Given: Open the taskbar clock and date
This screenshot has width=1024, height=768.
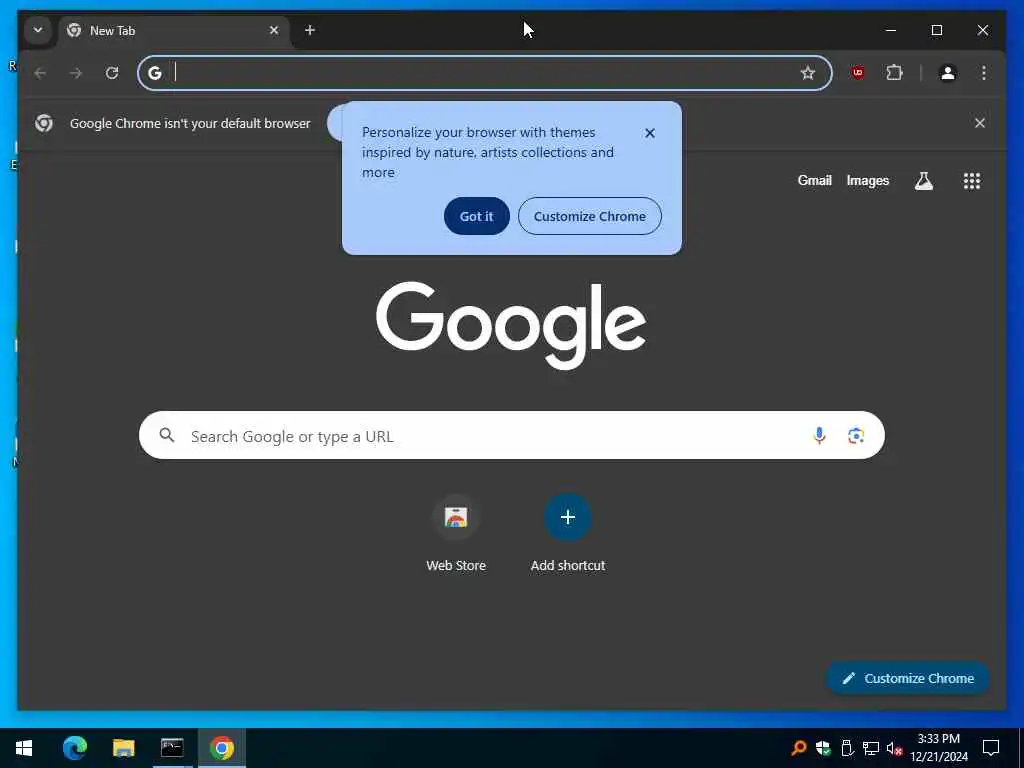Looking at the screenshot, I should pyautogui.click(x=939, y=748).
